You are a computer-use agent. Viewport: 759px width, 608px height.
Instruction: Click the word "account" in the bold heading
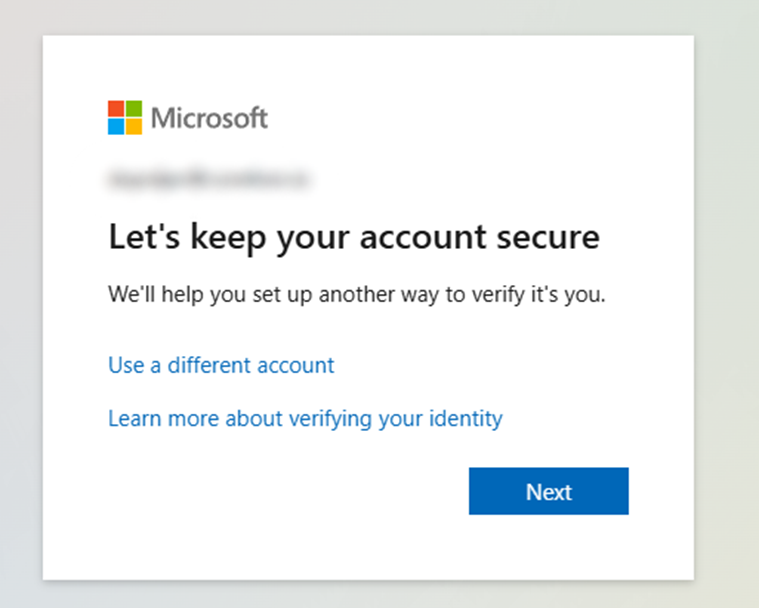click(x=424, y=238)
